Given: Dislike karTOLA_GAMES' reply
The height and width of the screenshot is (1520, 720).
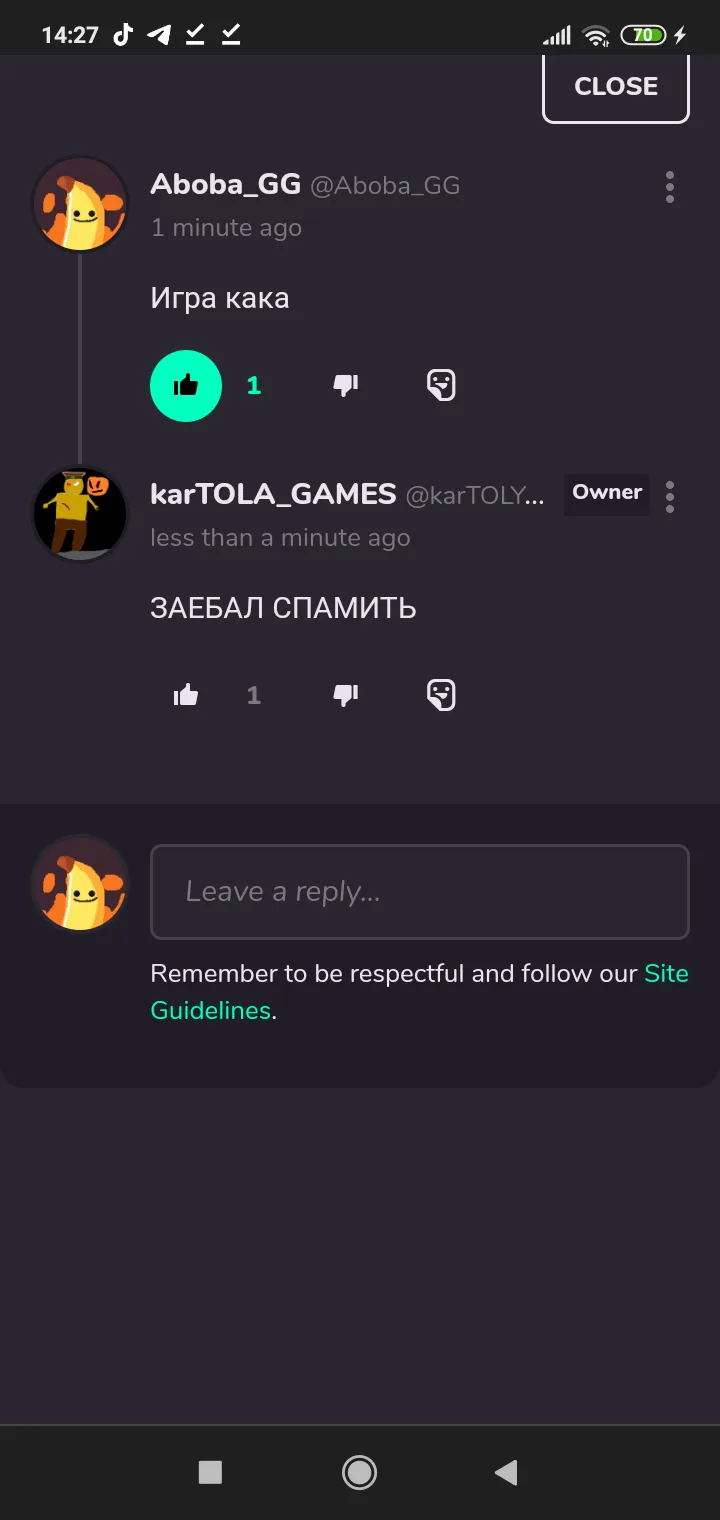Looking at the screenshot, I should 346,695.
